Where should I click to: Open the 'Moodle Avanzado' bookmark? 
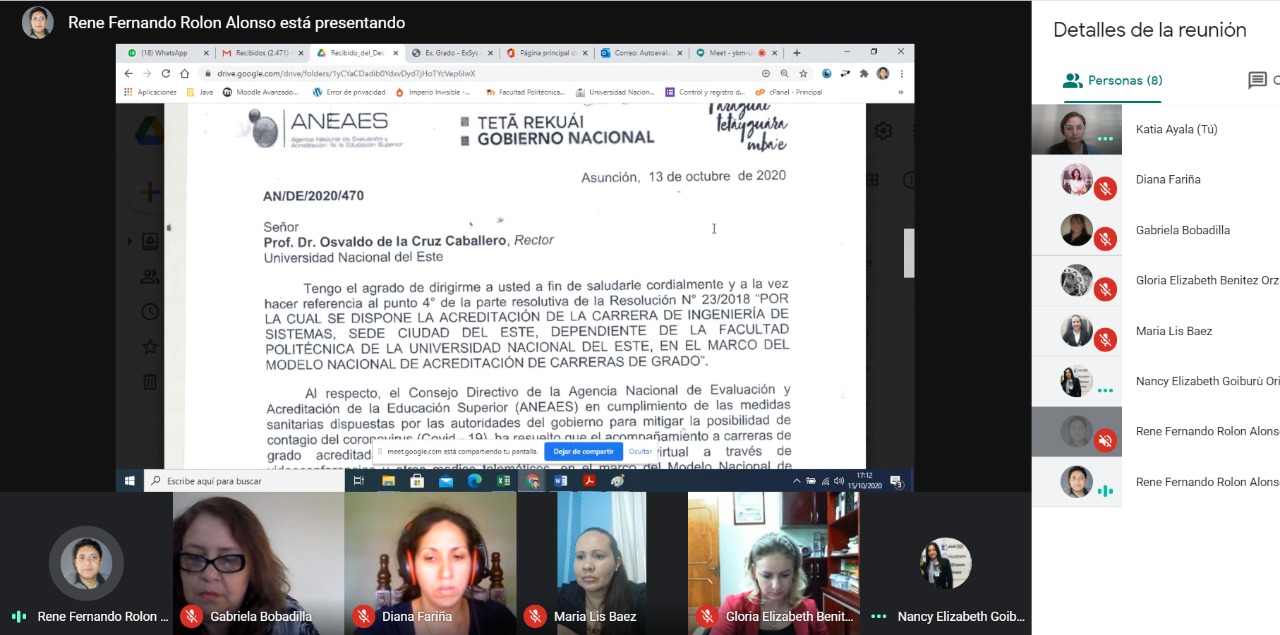[x=261, y=92]
